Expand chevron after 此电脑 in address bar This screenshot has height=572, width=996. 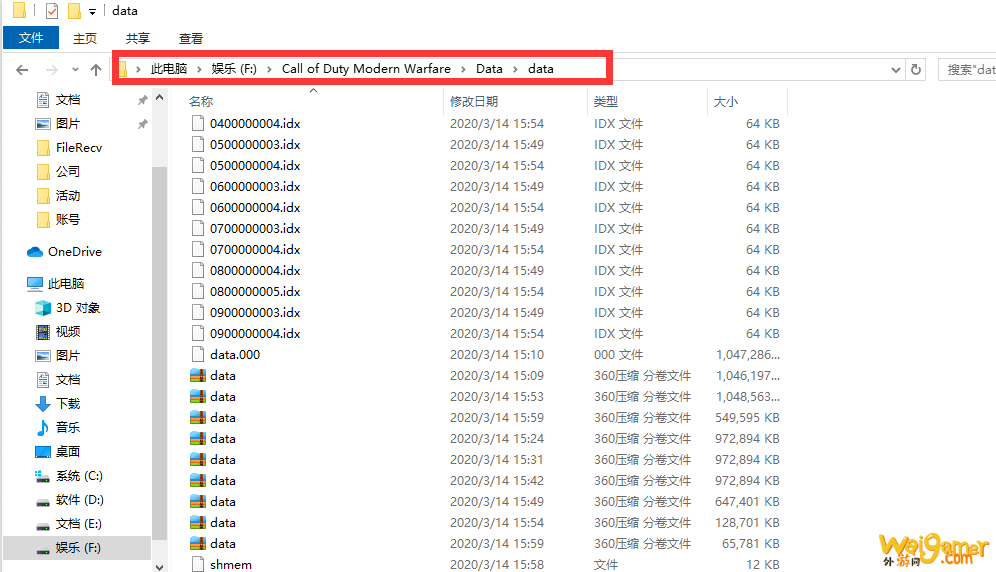[199, 69]
